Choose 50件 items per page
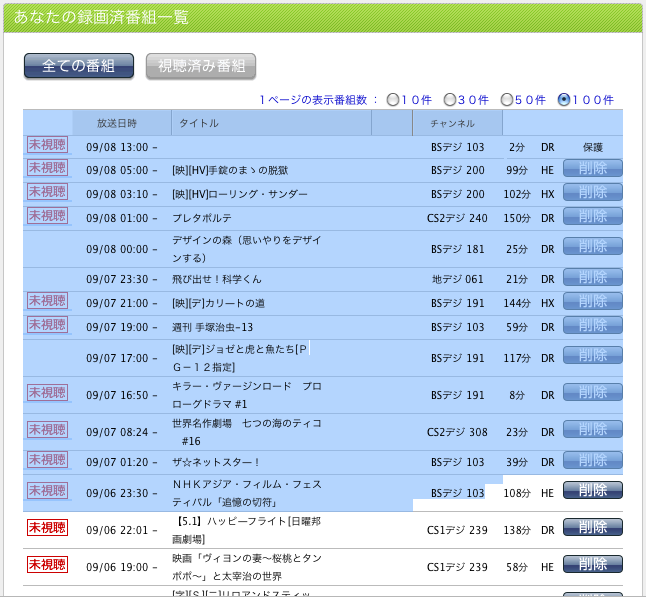 (507, 100)
